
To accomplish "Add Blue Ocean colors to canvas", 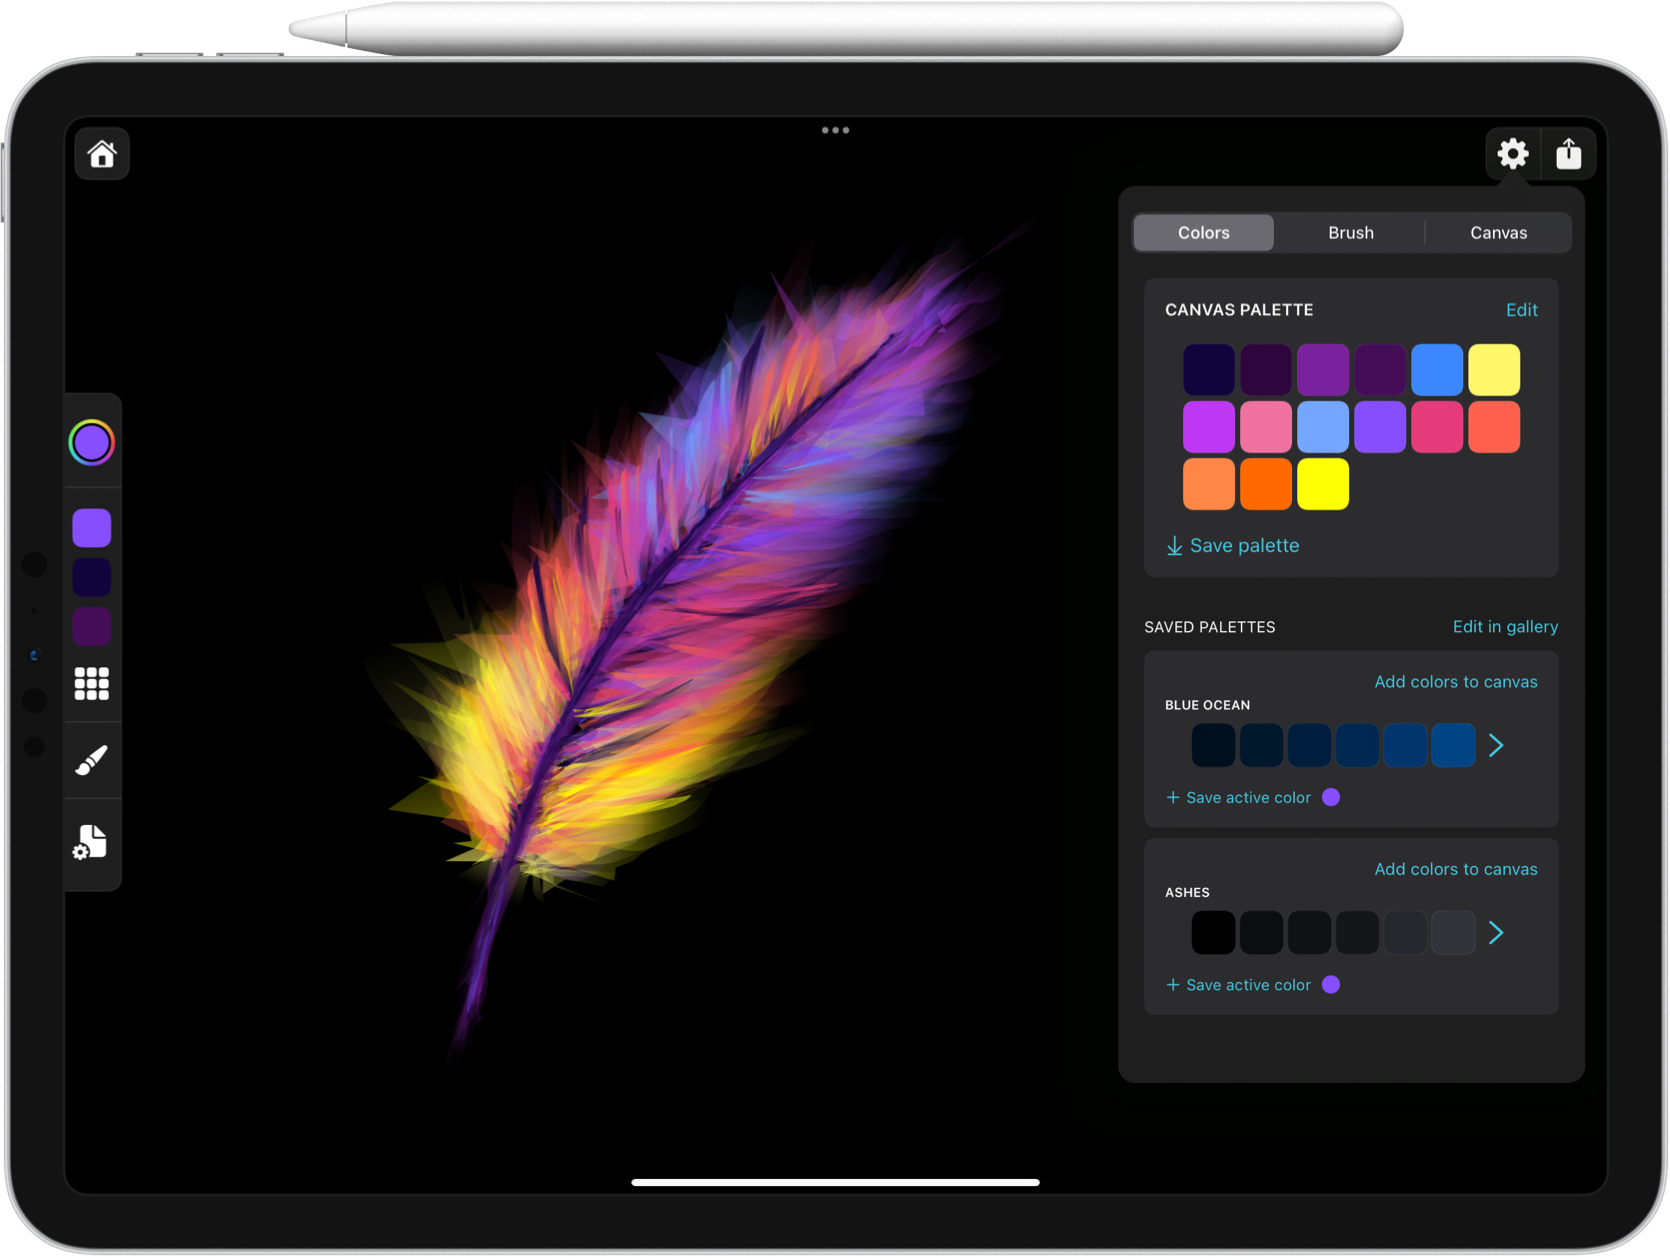I will coord(1455,682).
